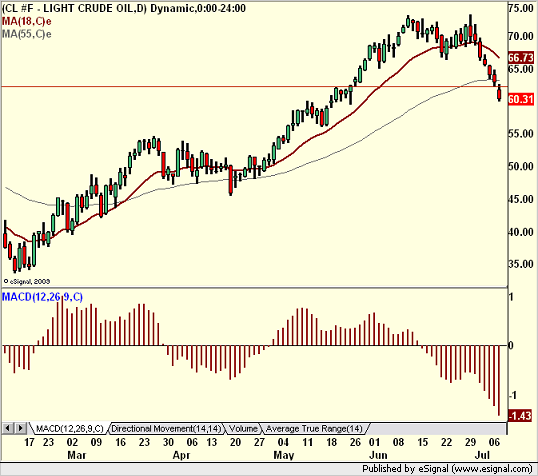Click the MA(55,C)e indicator label

tap(27, 34)
